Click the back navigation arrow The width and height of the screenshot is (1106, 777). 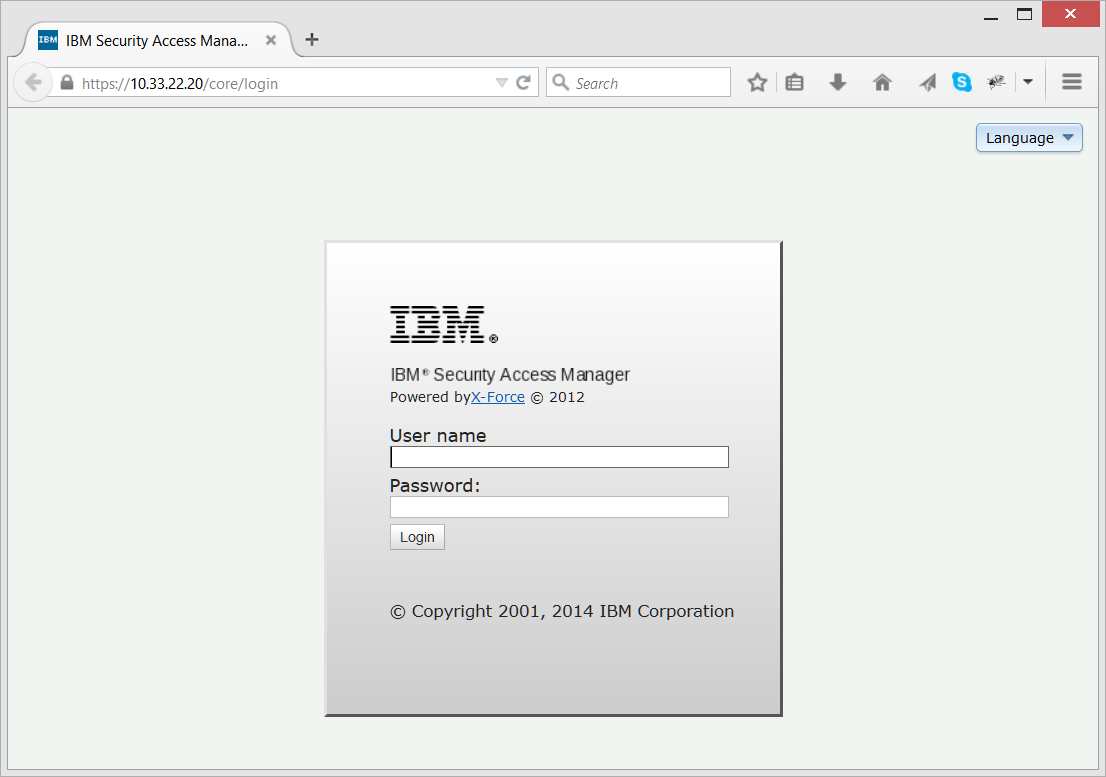33,81
